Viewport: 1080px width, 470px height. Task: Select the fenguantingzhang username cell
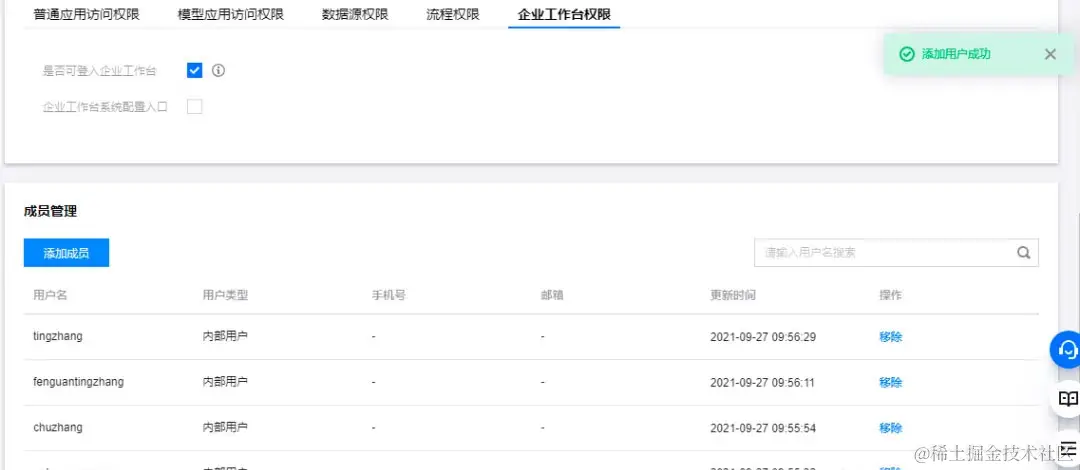pos(79,382)
